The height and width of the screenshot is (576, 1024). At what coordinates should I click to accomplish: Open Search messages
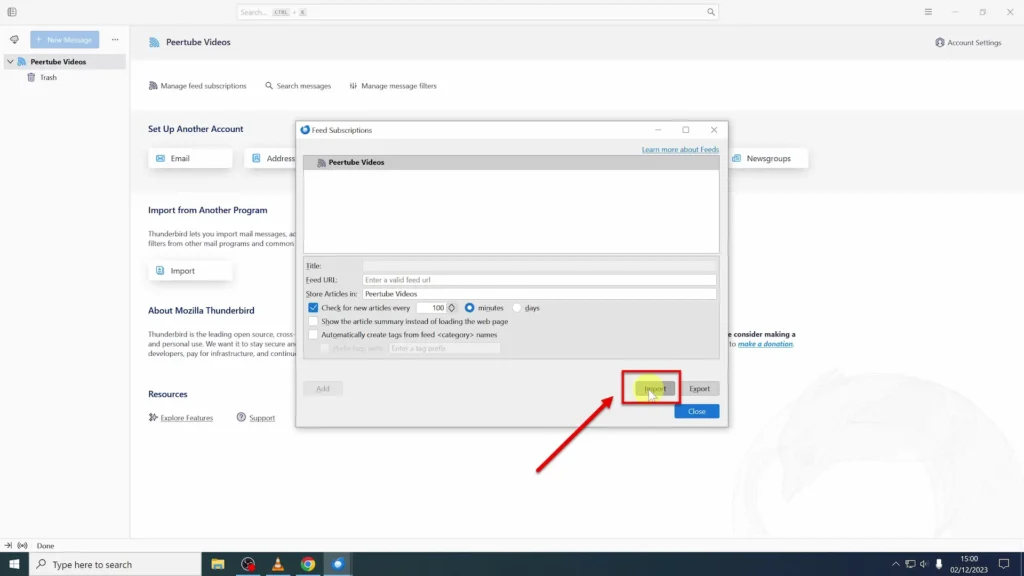(x=298, y=86)
